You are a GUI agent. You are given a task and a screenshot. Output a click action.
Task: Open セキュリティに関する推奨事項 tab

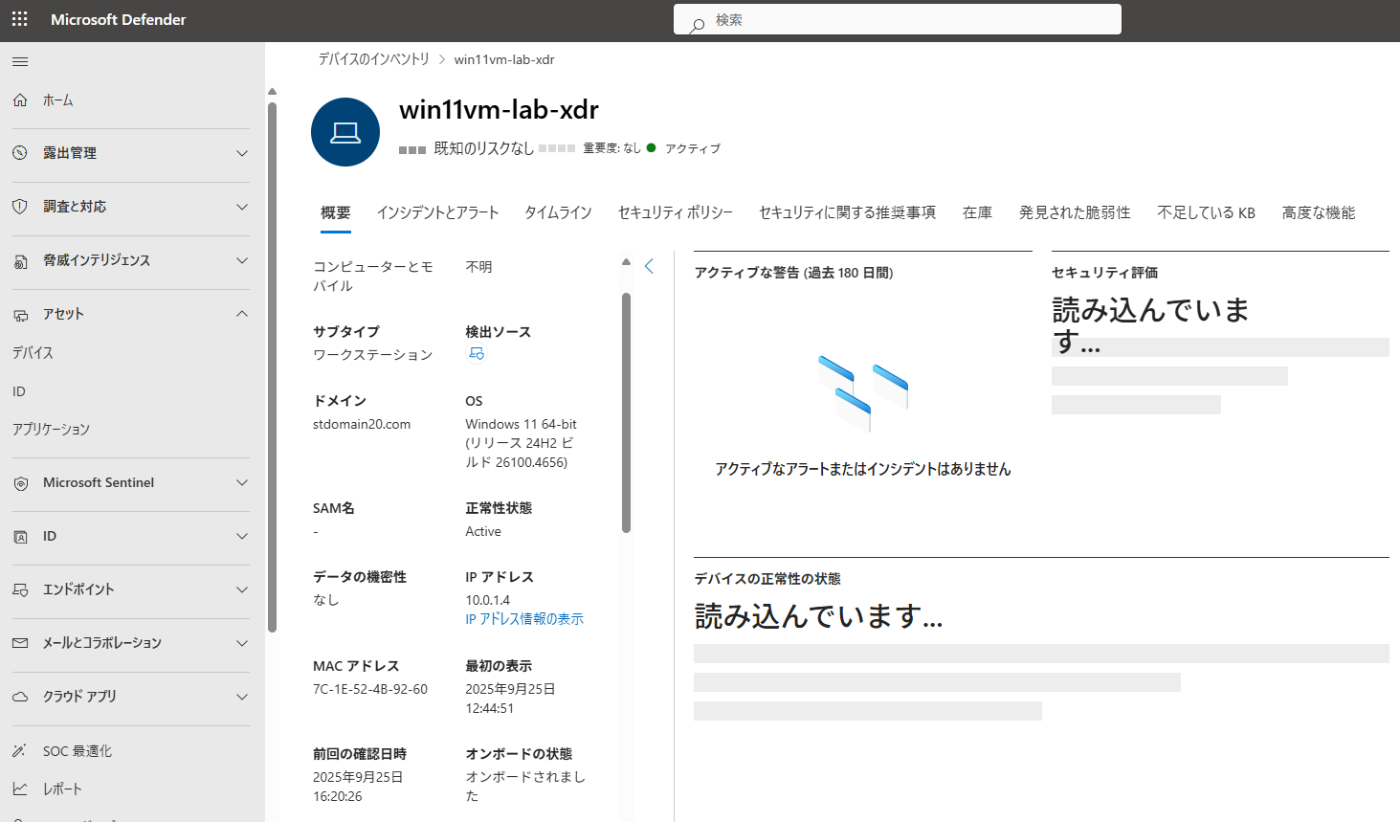[x=848, y=213]
